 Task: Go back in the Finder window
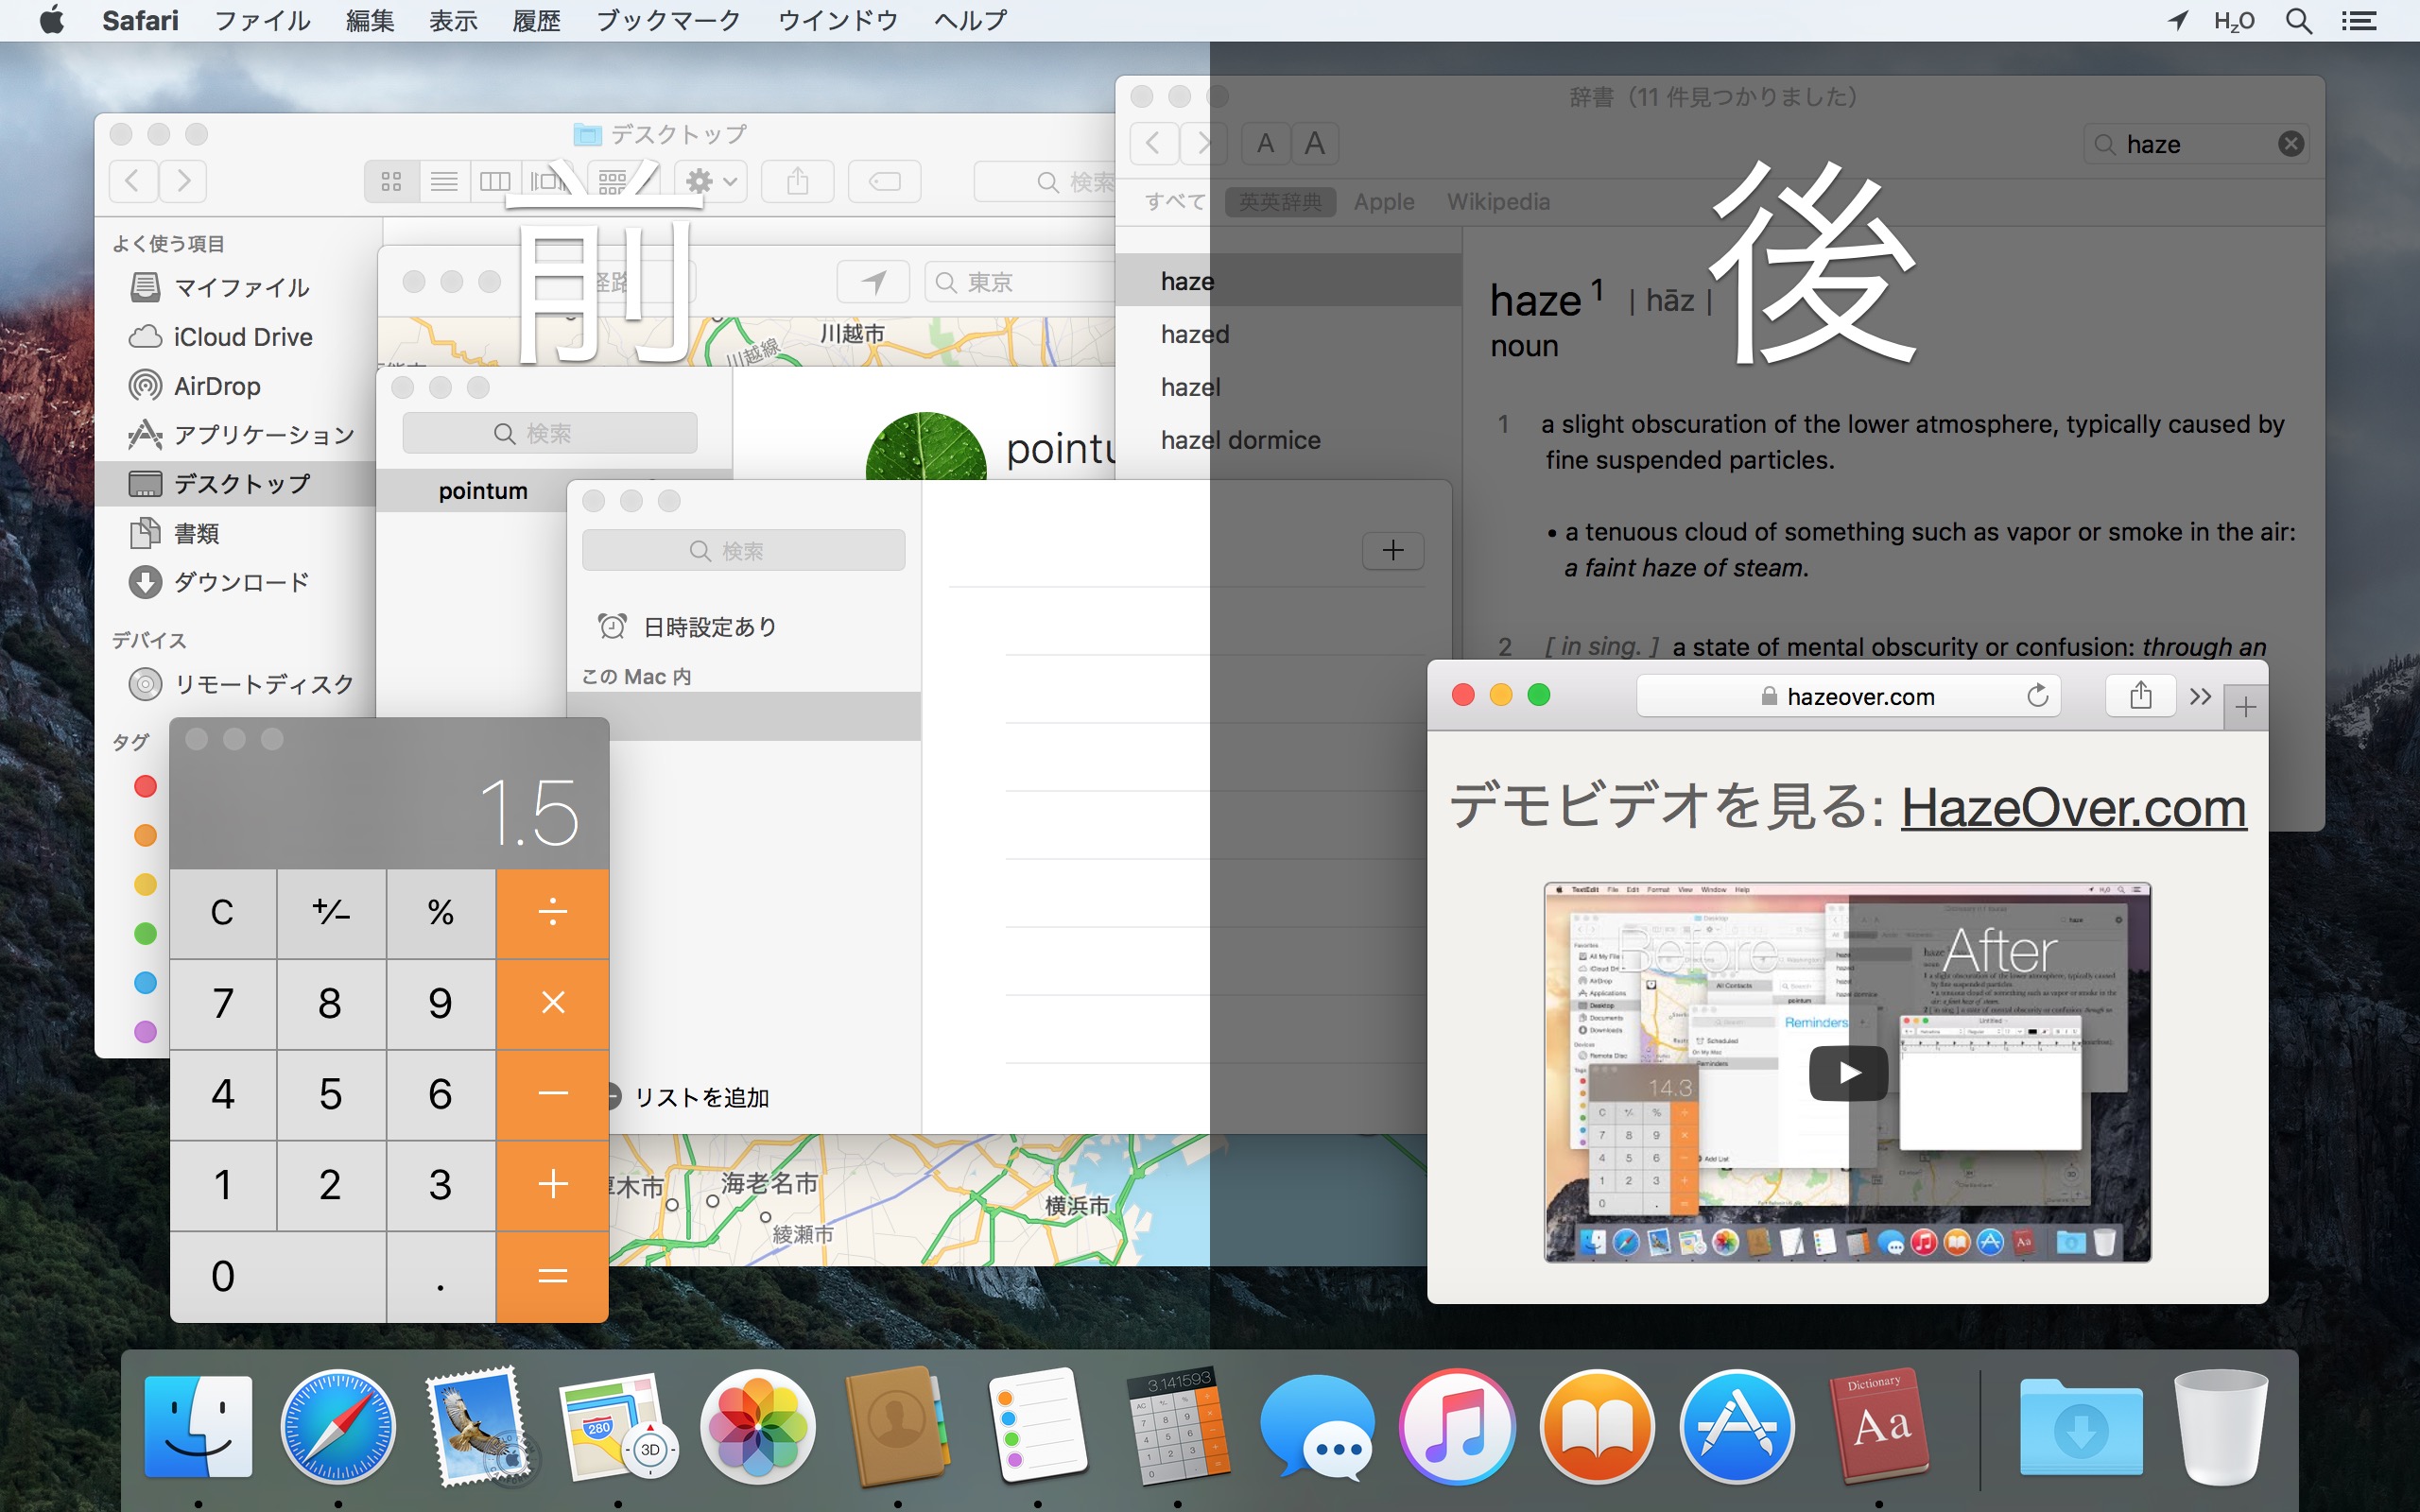tap(133, 181)
